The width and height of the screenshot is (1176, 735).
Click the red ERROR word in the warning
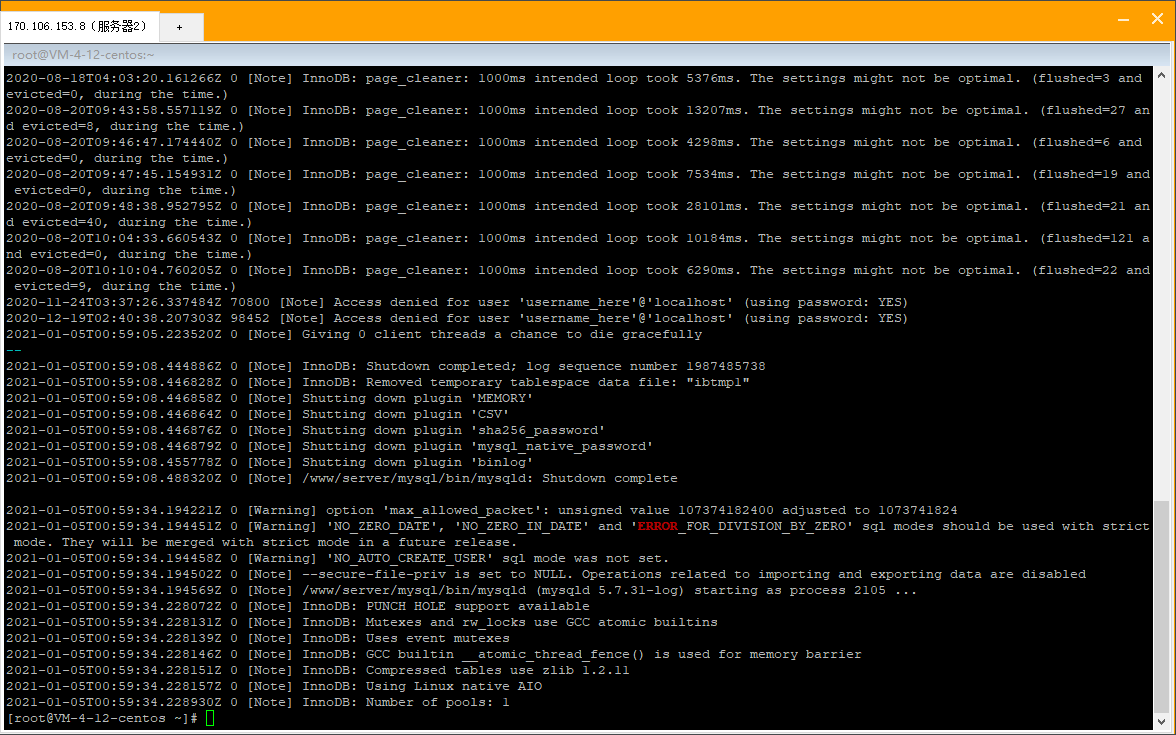coord(658,526)
